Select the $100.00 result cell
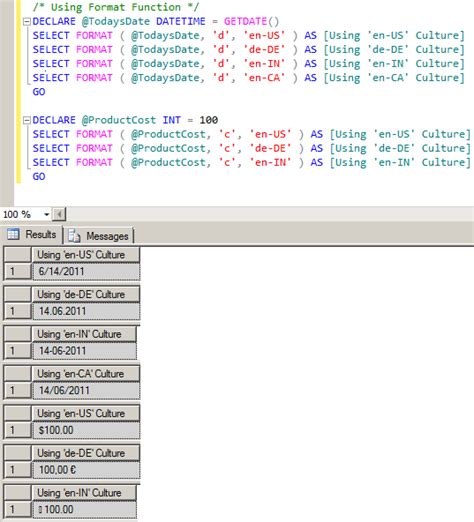 click(86, 430)
